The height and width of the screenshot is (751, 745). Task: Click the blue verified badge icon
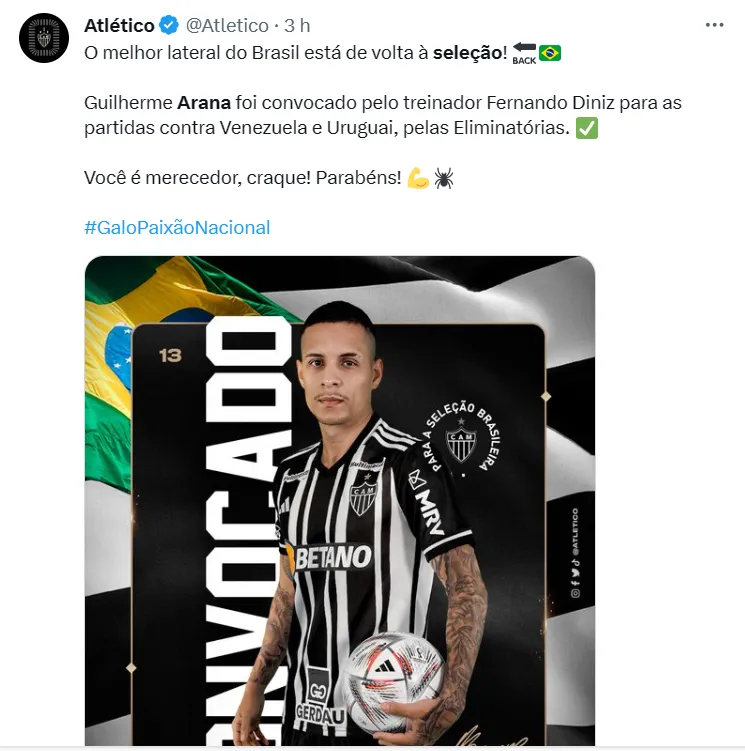169,25
